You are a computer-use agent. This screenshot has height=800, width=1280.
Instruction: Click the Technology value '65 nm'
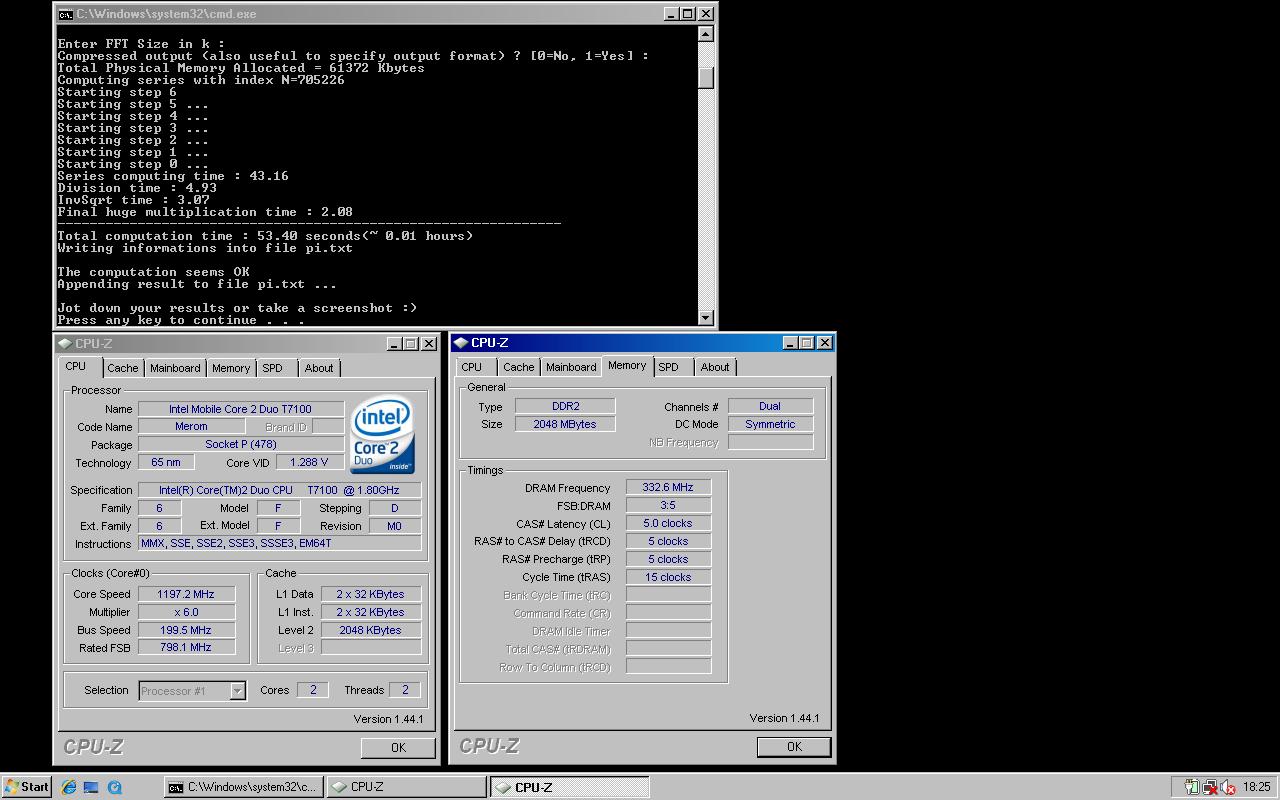(x=166, y=462)
